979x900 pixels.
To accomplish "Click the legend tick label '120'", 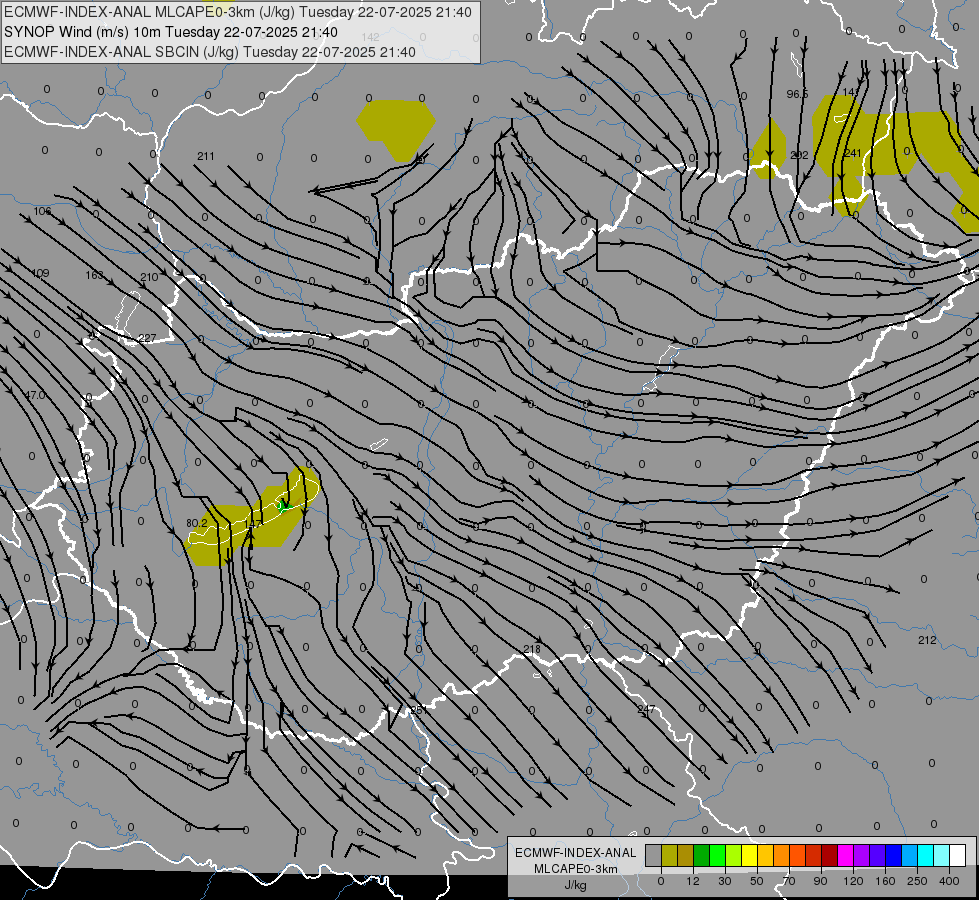I will click(853, 881).
